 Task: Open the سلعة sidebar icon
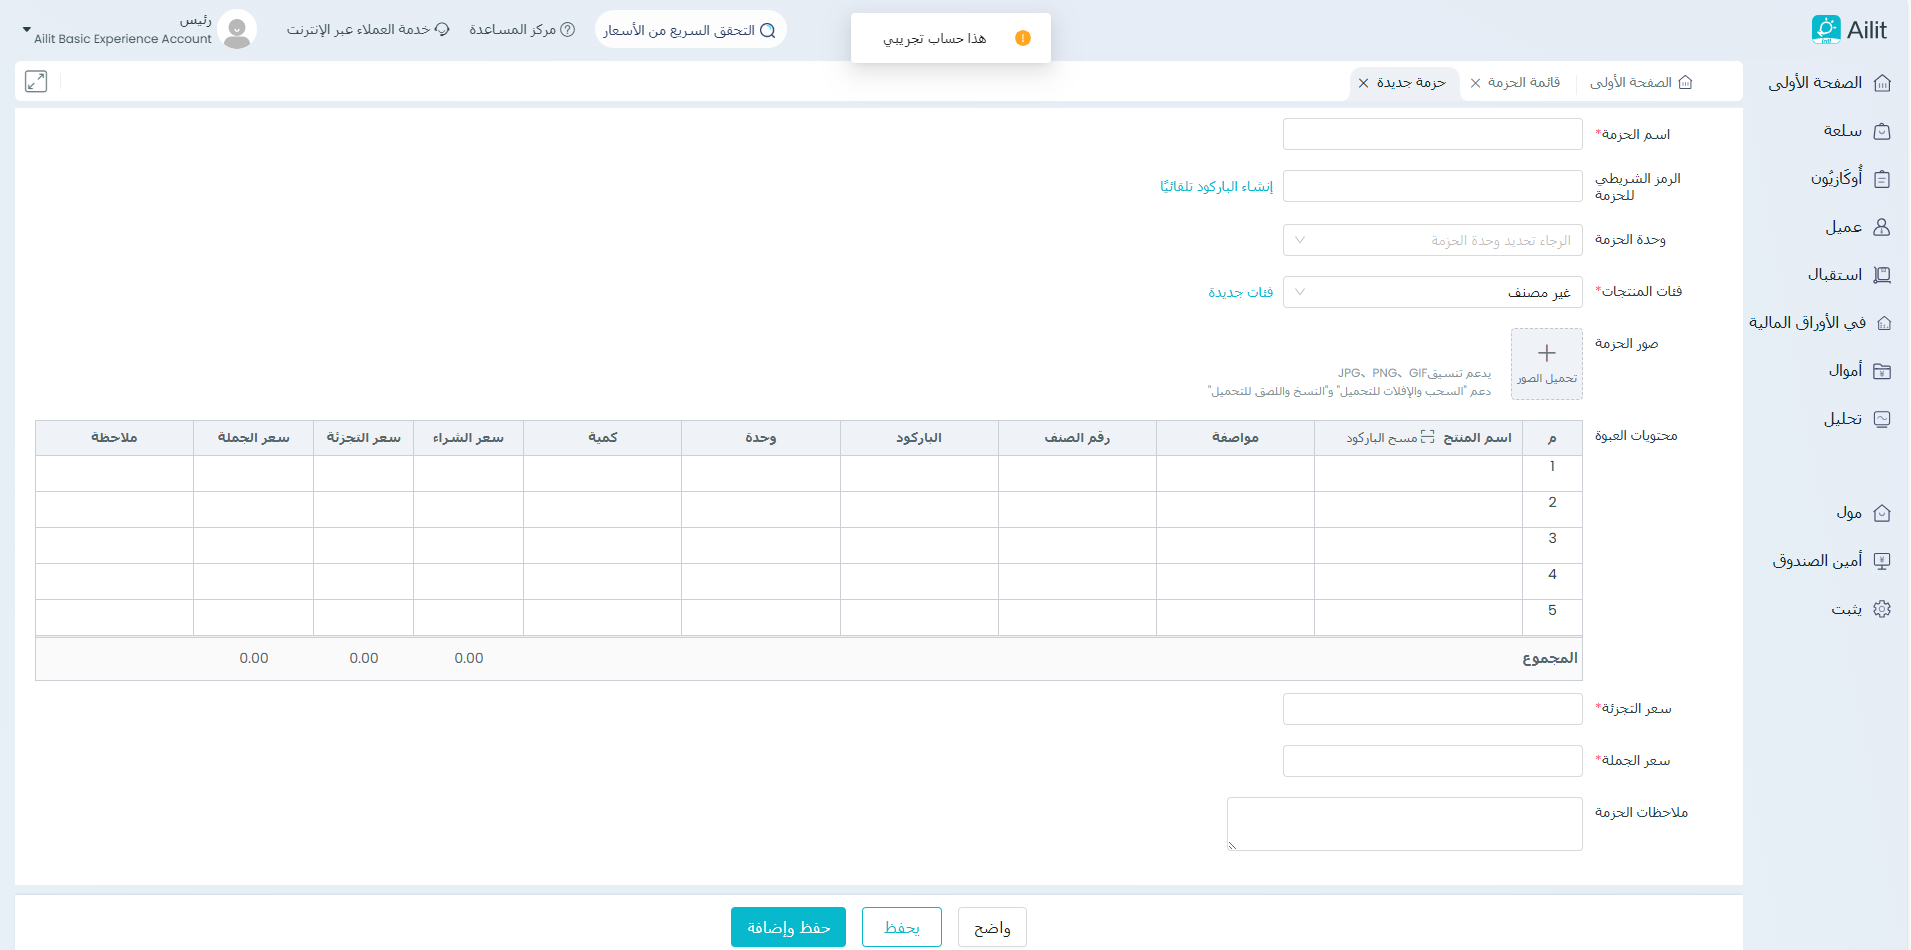(x=1881, y=131)
